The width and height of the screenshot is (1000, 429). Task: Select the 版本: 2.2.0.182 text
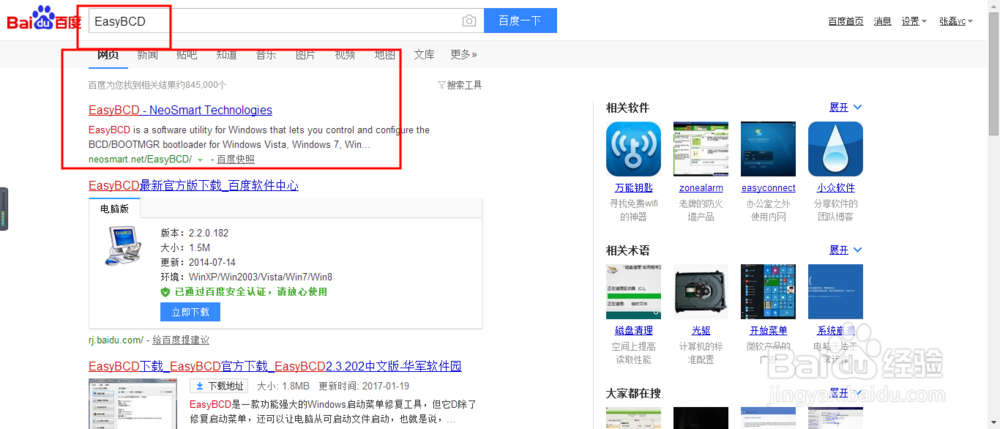tap(195, 233)
